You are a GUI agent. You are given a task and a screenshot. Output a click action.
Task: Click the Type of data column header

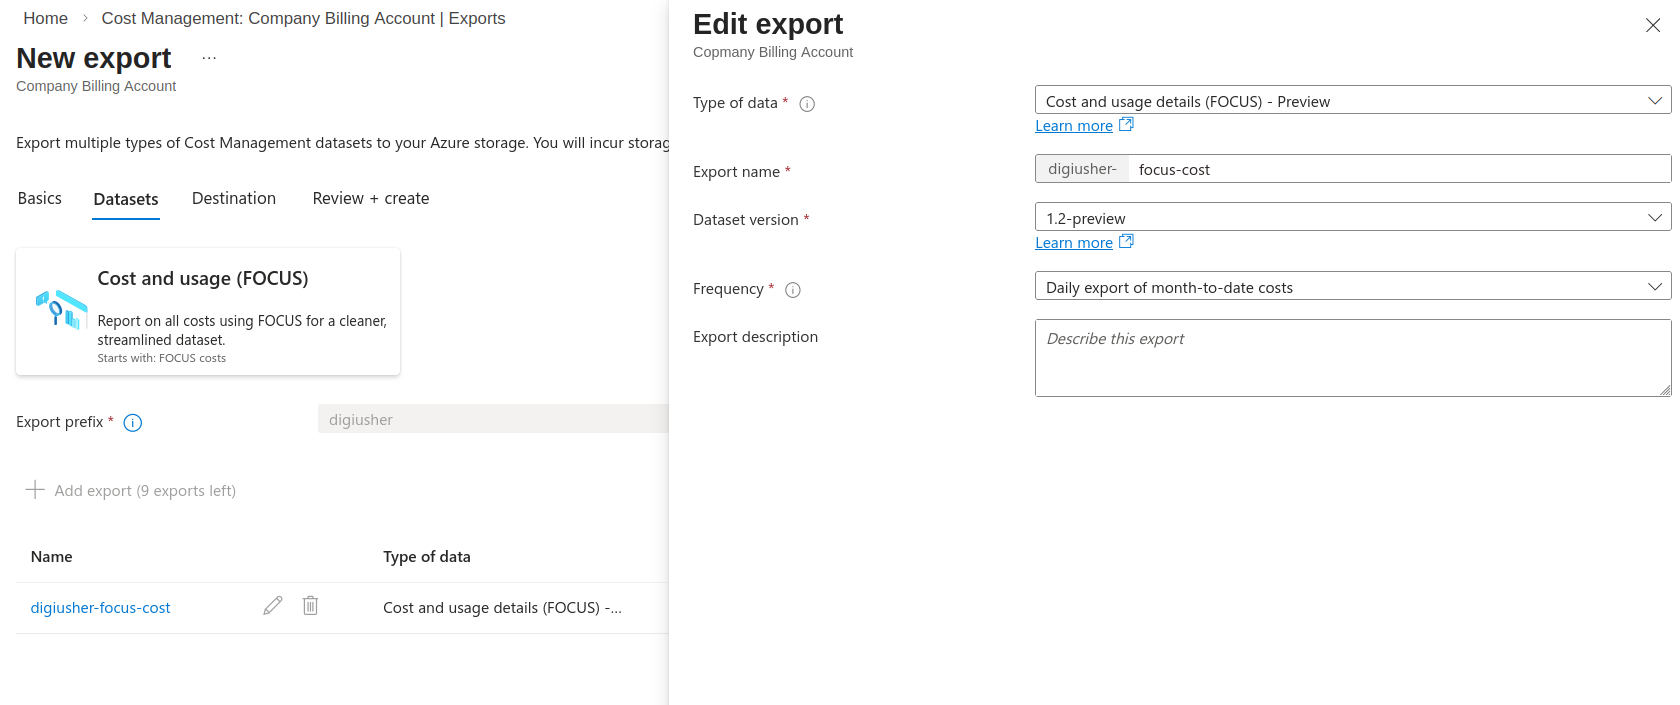(427, 557)
